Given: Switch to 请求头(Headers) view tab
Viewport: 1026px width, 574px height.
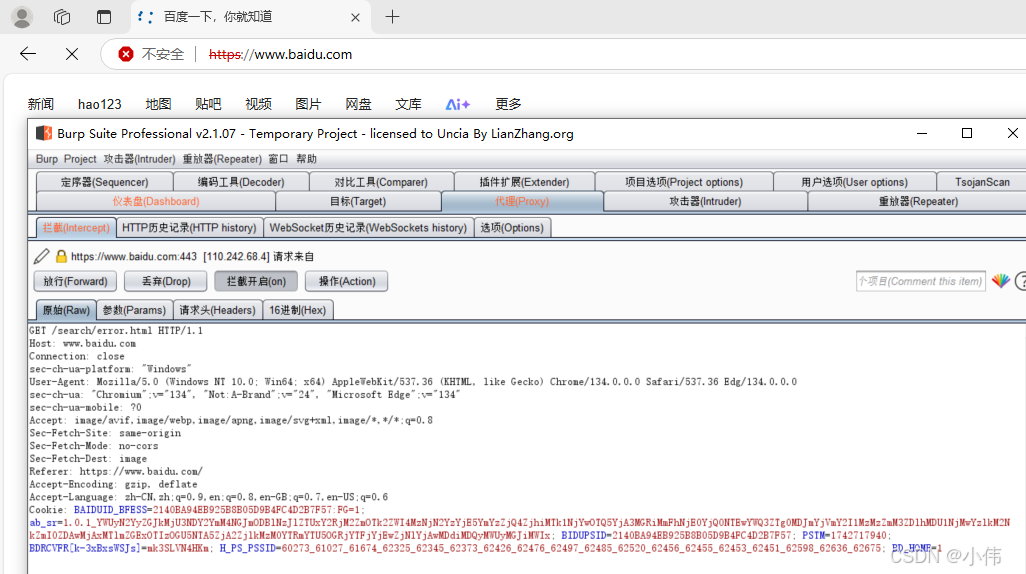Looking at the screenshot, I should click(217, 310).
